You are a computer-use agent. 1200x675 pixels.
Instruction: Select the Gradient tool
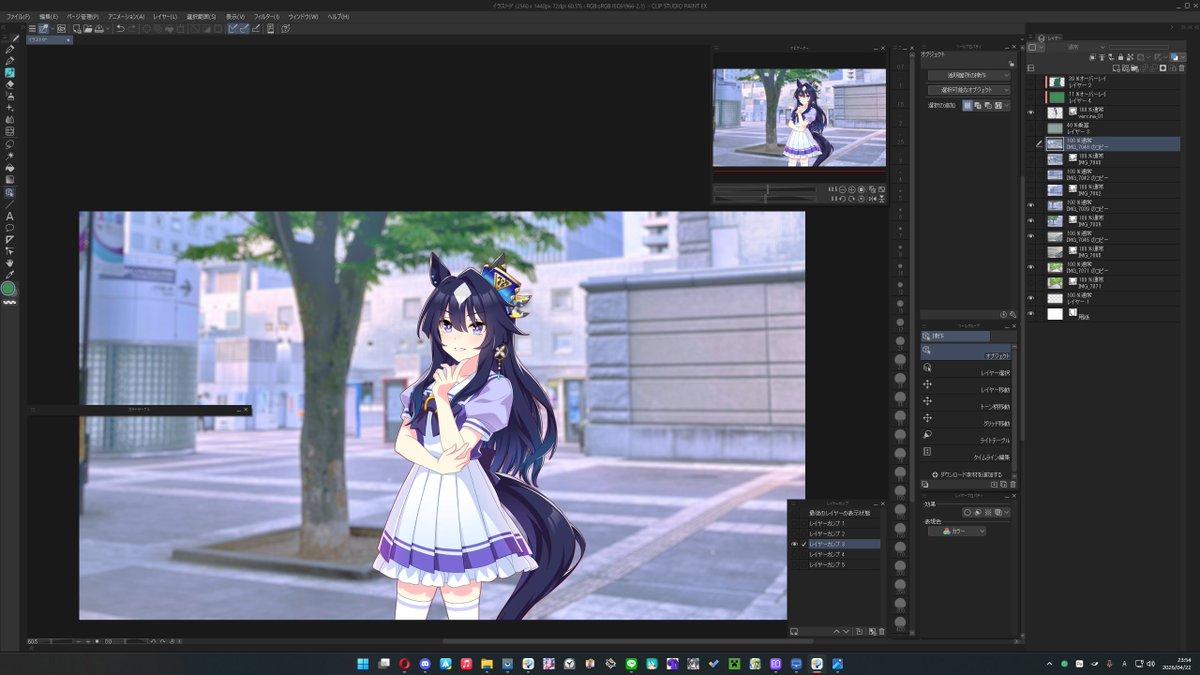pyautogui.click(x=9, y=179)
